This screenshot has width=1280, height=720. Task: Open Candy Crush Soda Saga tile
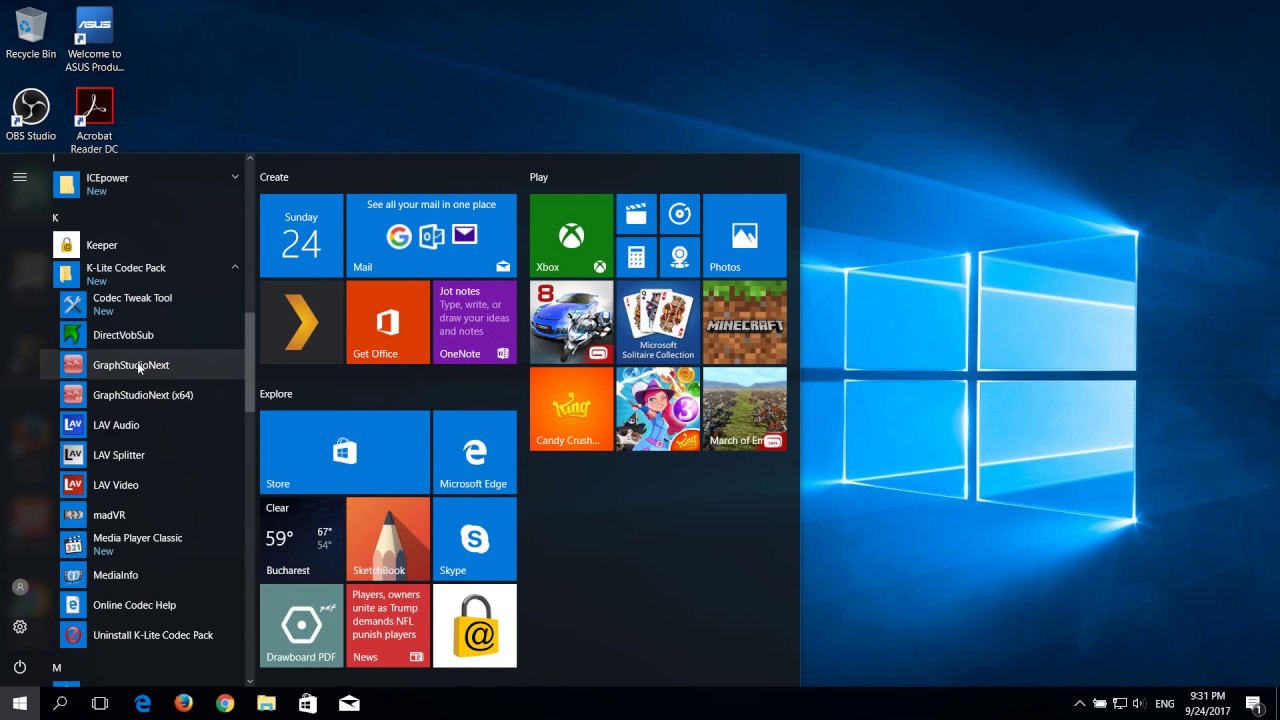571,409
